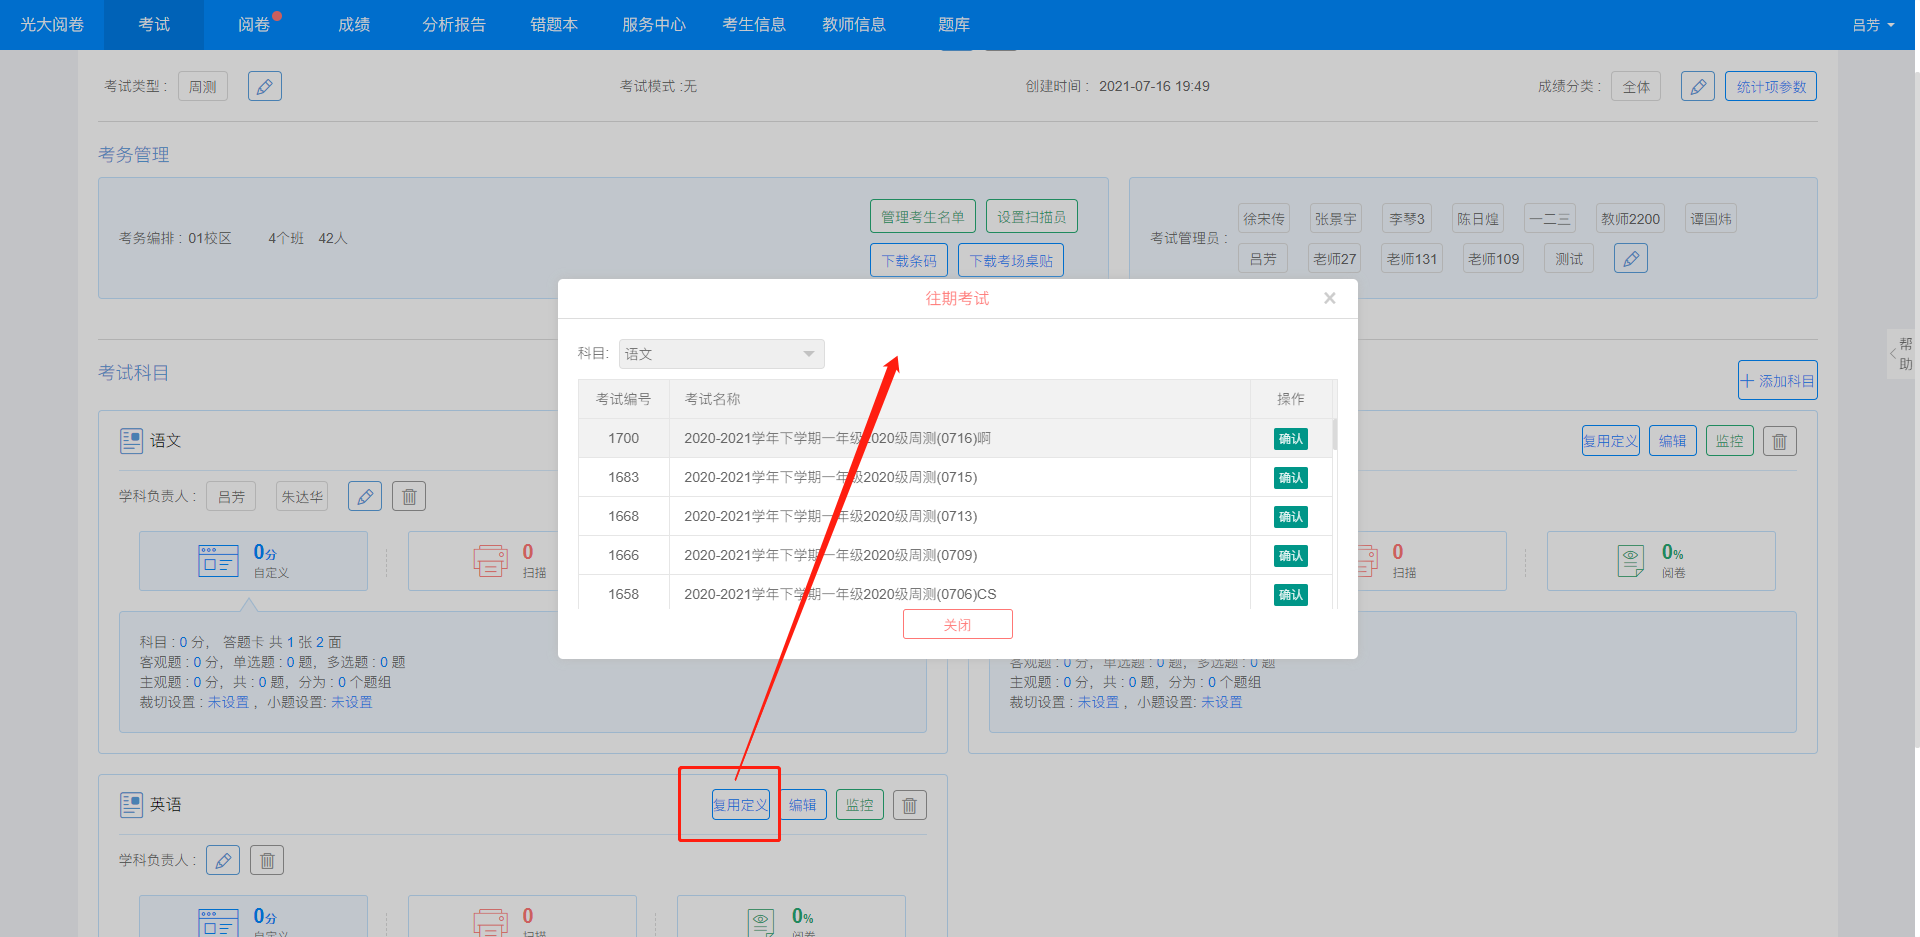
Task: Click the trash icon beside 监控 in right subject card
Action: pyautogui.click(x=1779, y=441)
